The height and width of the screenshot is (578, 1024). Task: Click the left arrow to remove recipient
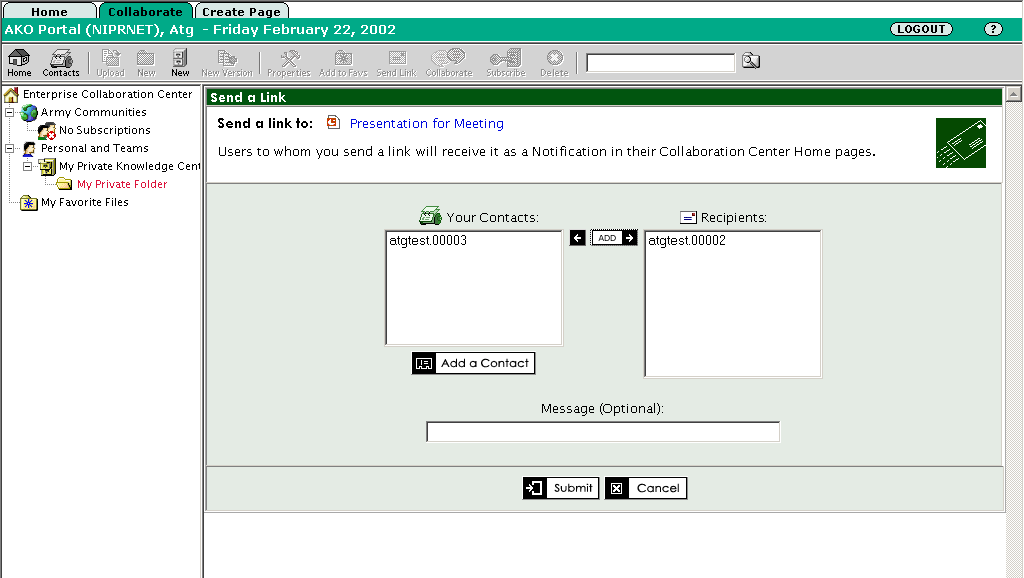point(578,238)
